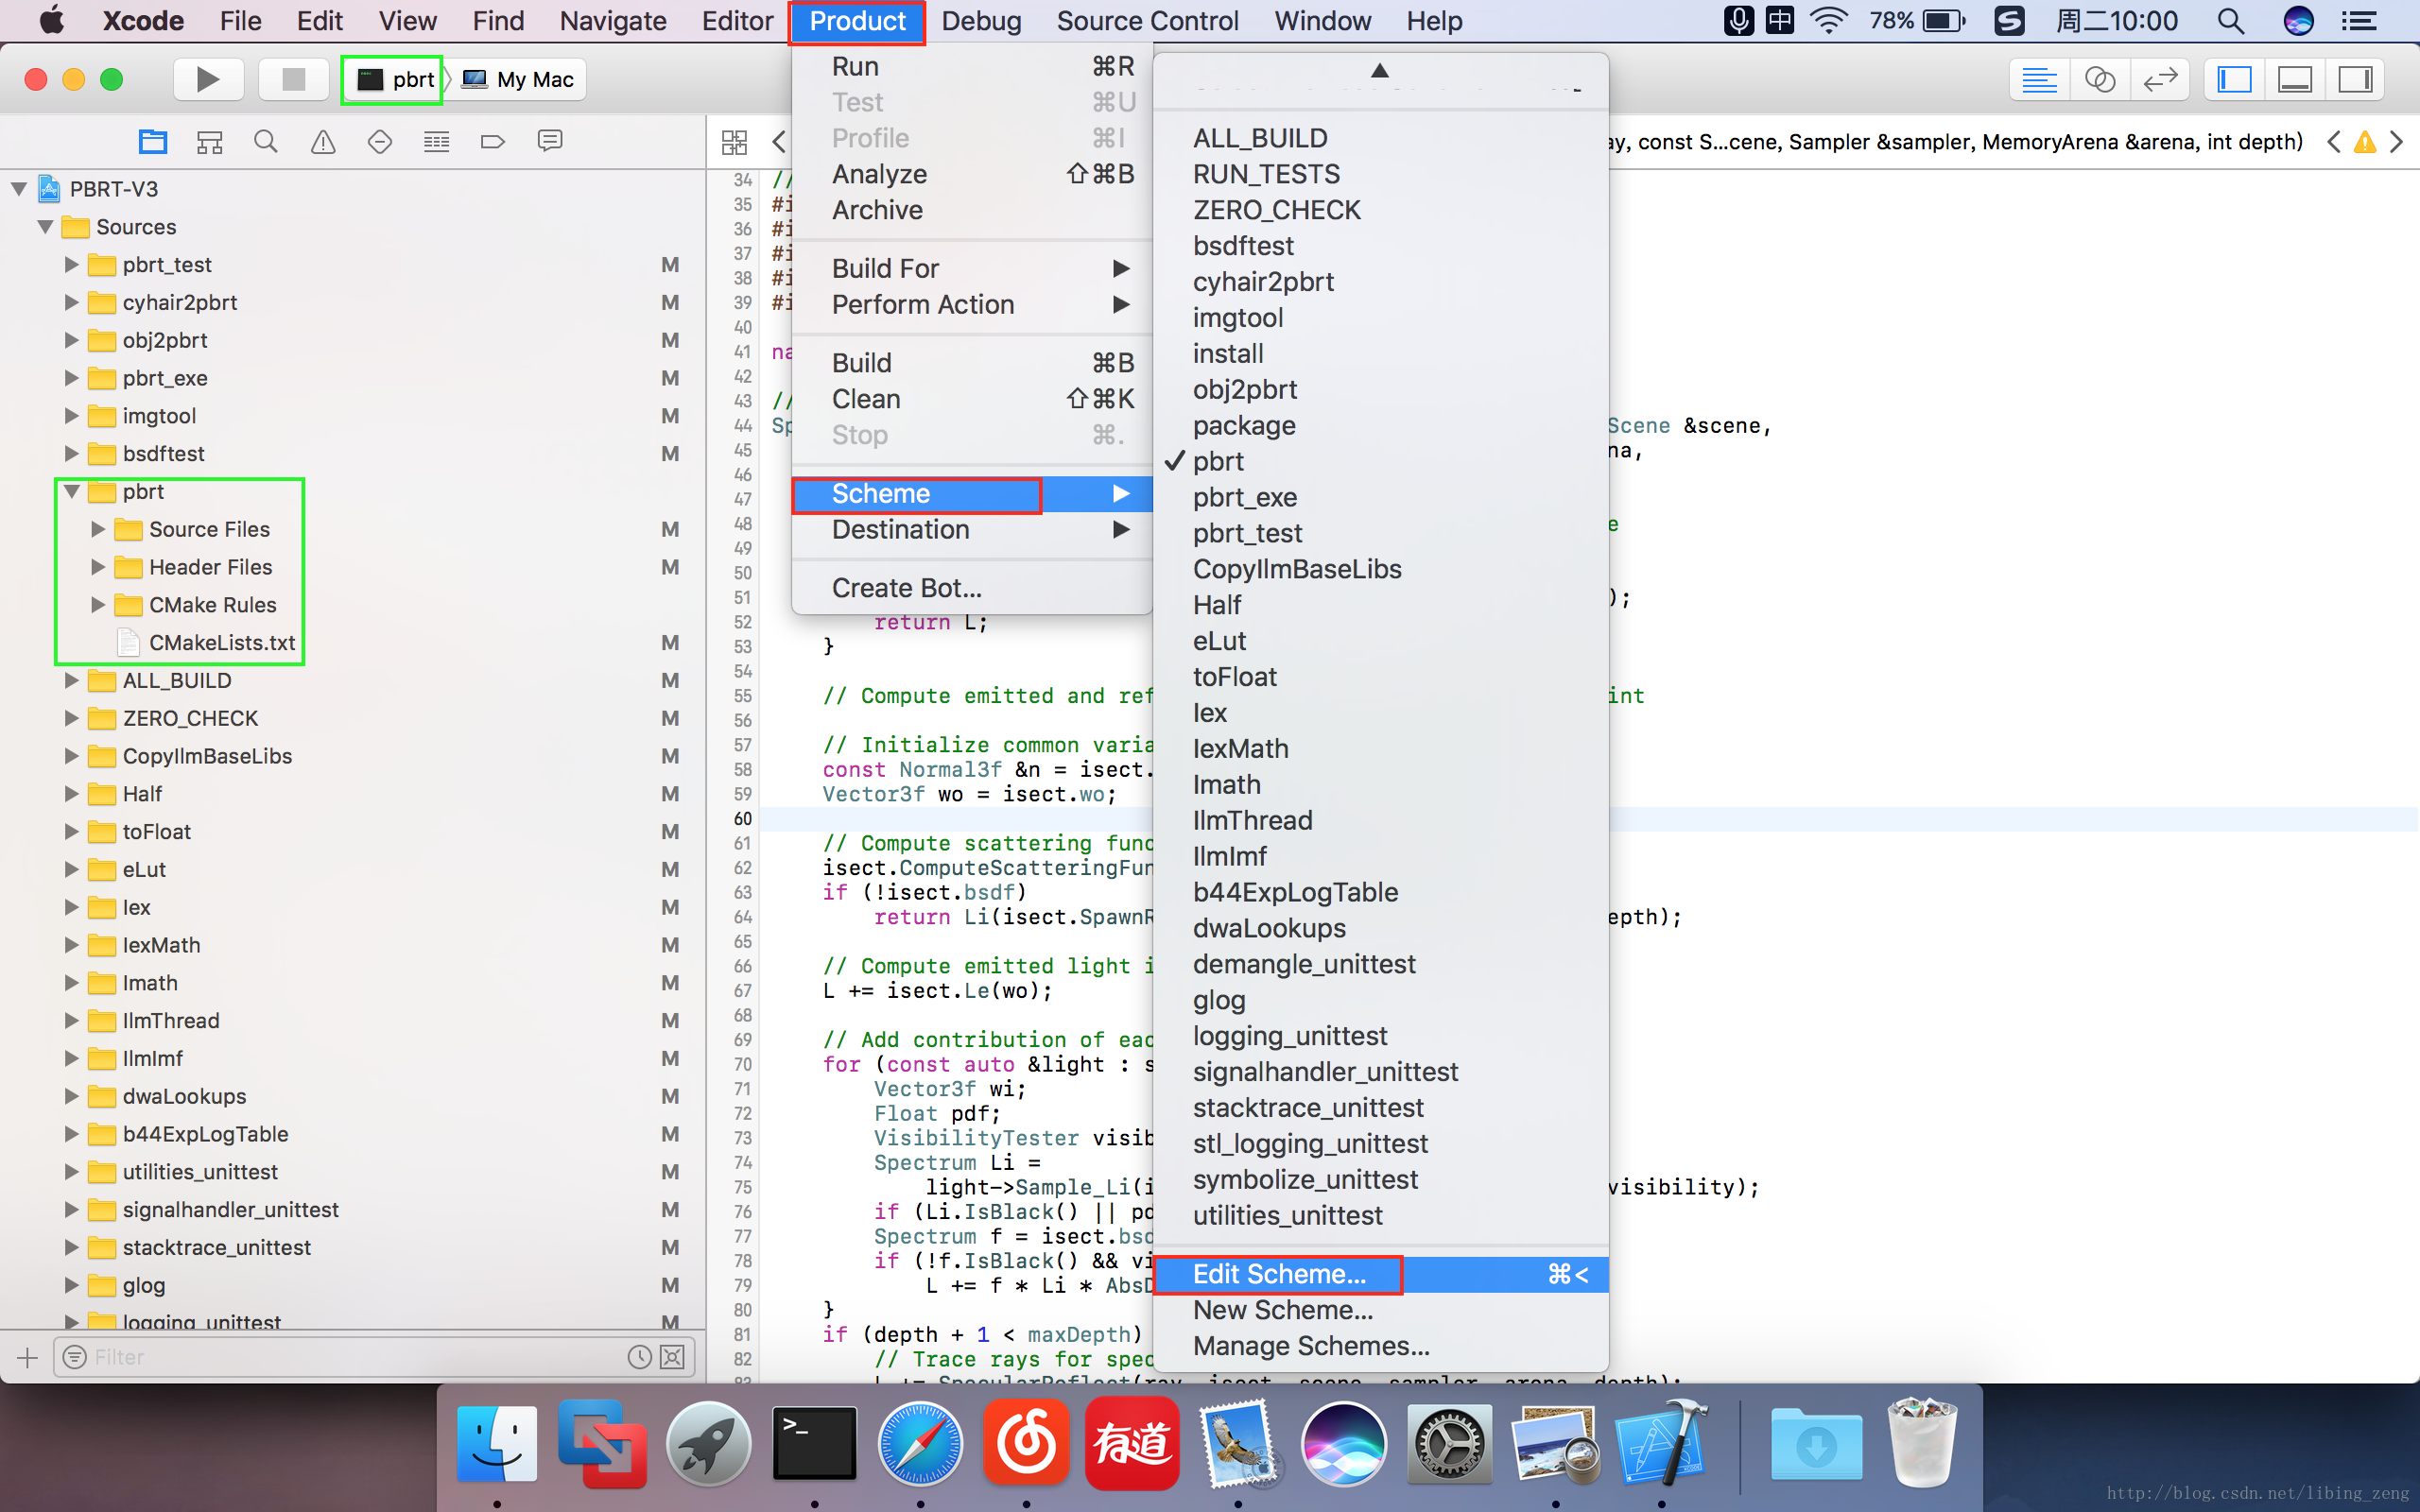The width and height of the screenshot is (2420, 1512).
Task: Select the Standard editor icon
Action: [2039, 79]
